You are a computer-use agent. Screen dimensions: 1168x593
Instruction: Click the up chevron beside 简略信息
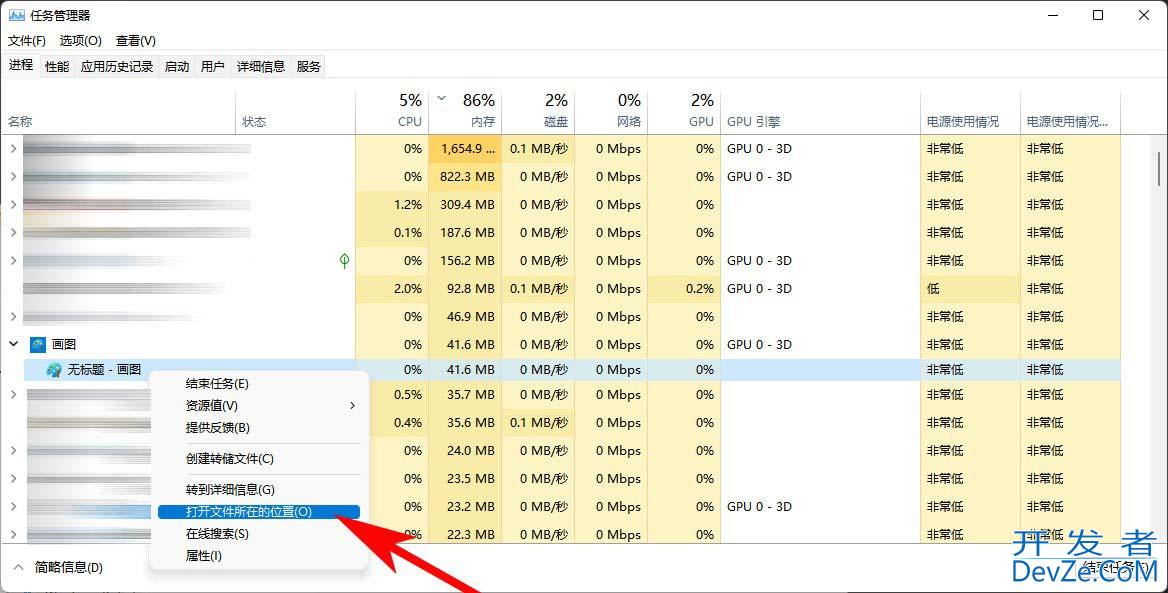click(x=19, y=568)
